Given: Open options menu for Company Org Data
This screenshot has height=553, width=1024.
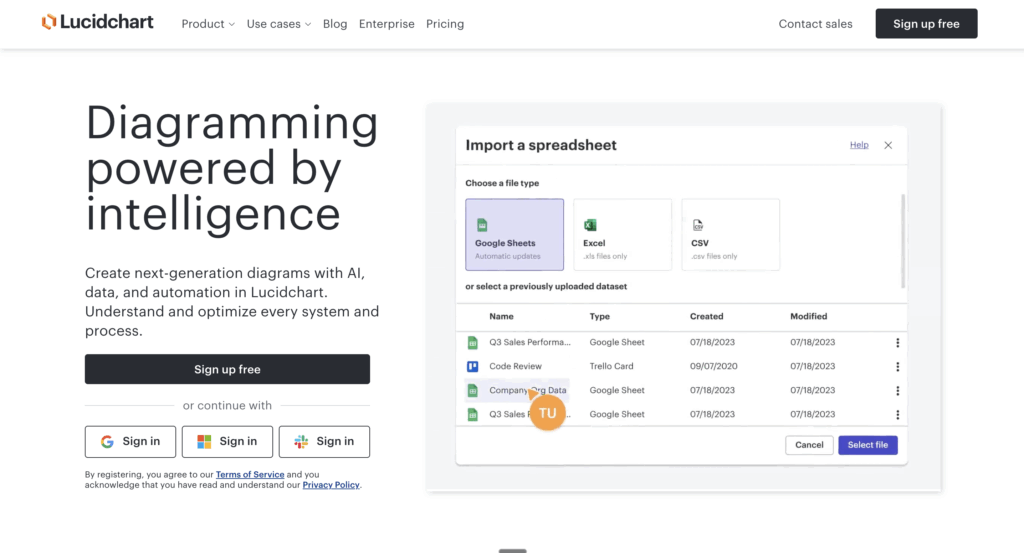Looking at the screenshot, I should coord(897,390).
